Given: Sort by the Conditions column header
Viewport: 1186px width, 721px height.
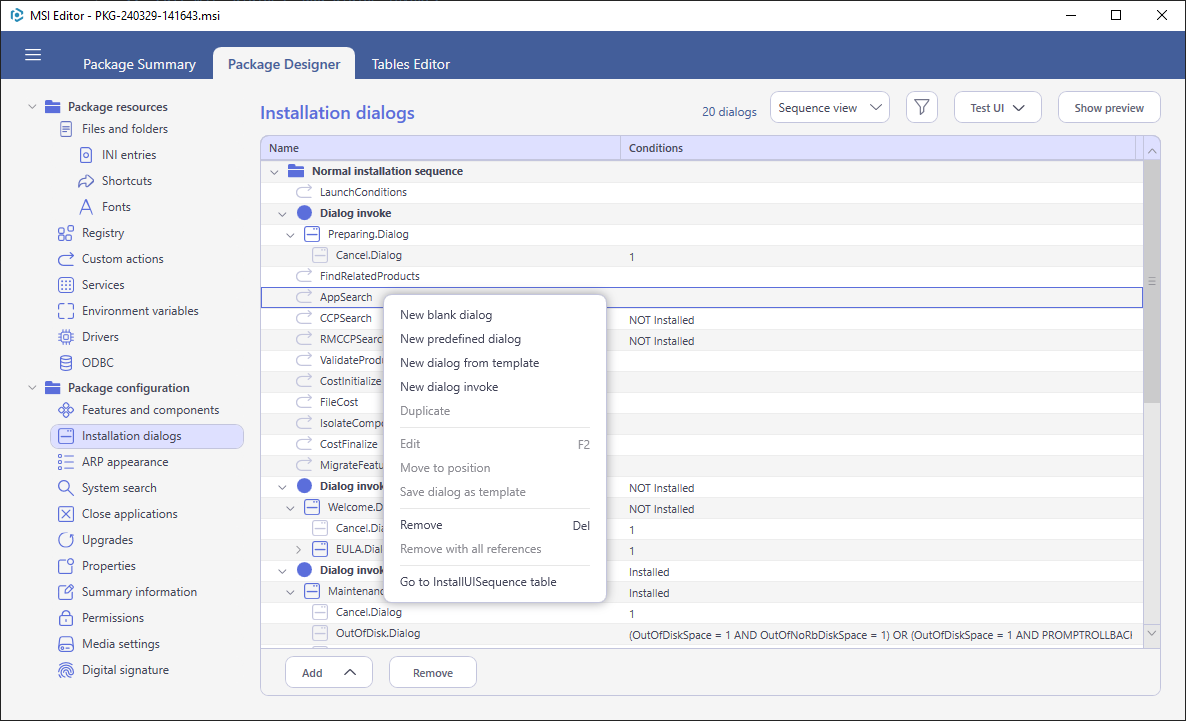Looking at the screenshot, I should pyautogui.click(x=878, y=148).
